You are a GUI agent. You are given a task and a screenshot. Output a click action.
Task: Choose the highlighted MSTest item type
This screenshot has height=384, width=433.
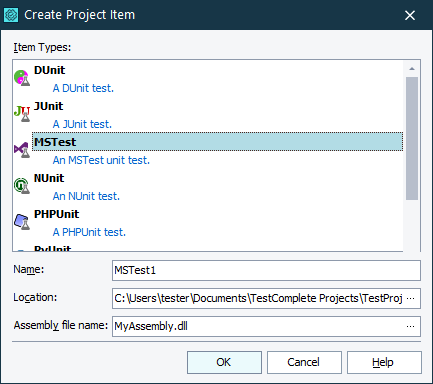coord(217,142)
